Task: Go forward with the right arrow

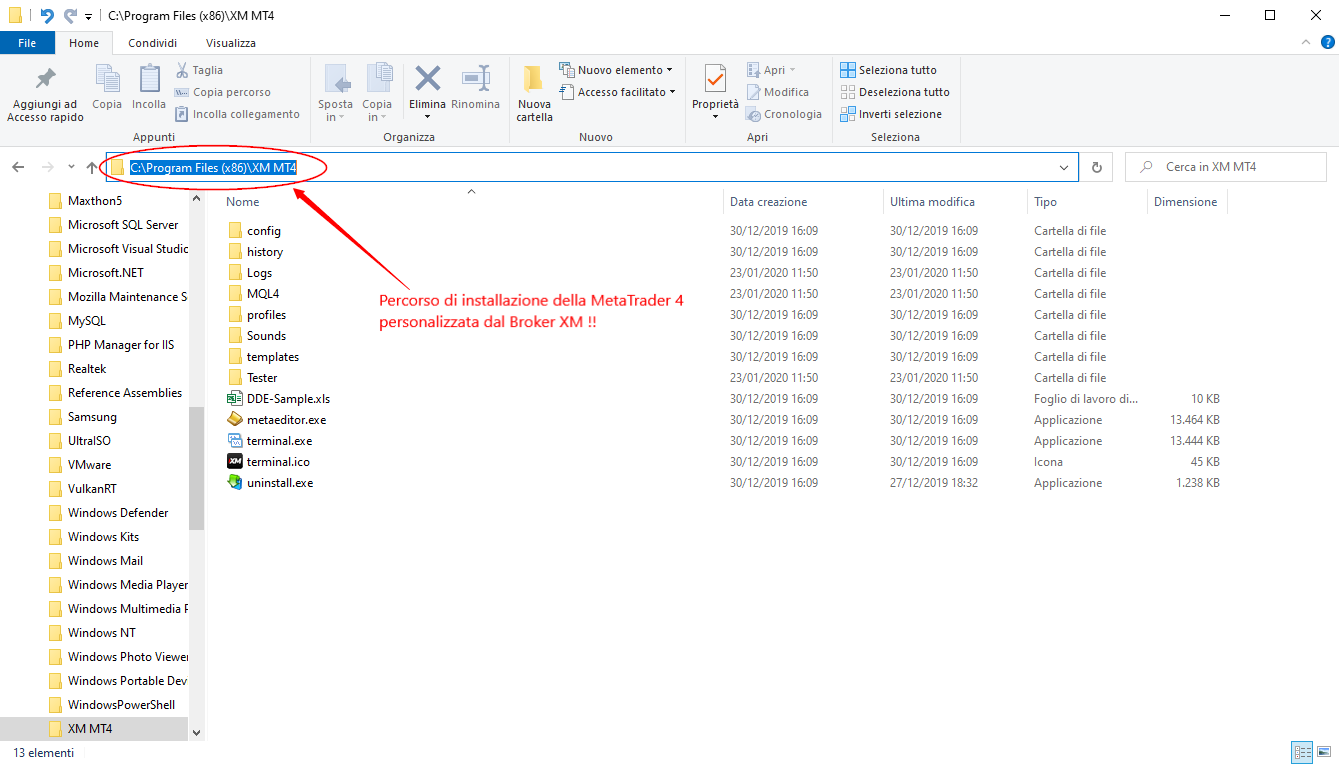Action: pyautogui.click(x=47, y=167)
